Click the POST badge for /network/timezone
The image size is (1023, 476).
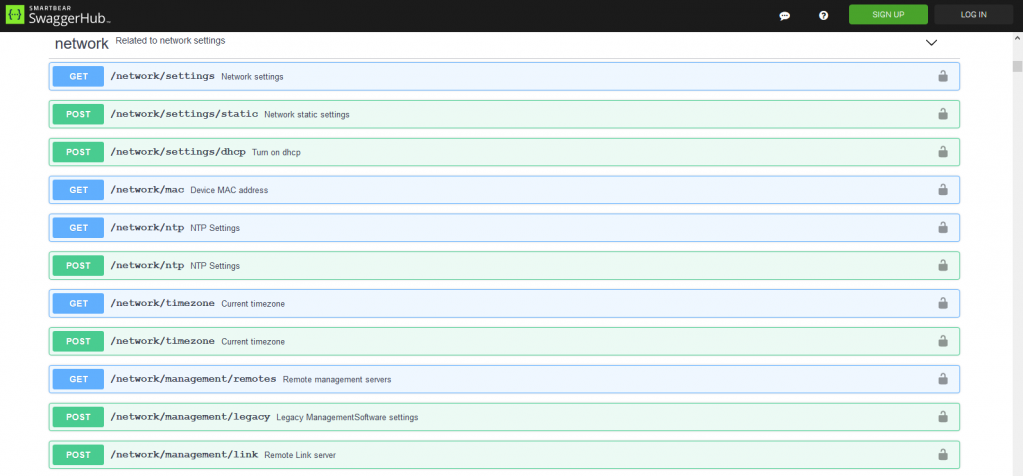(x=78, y=341)
